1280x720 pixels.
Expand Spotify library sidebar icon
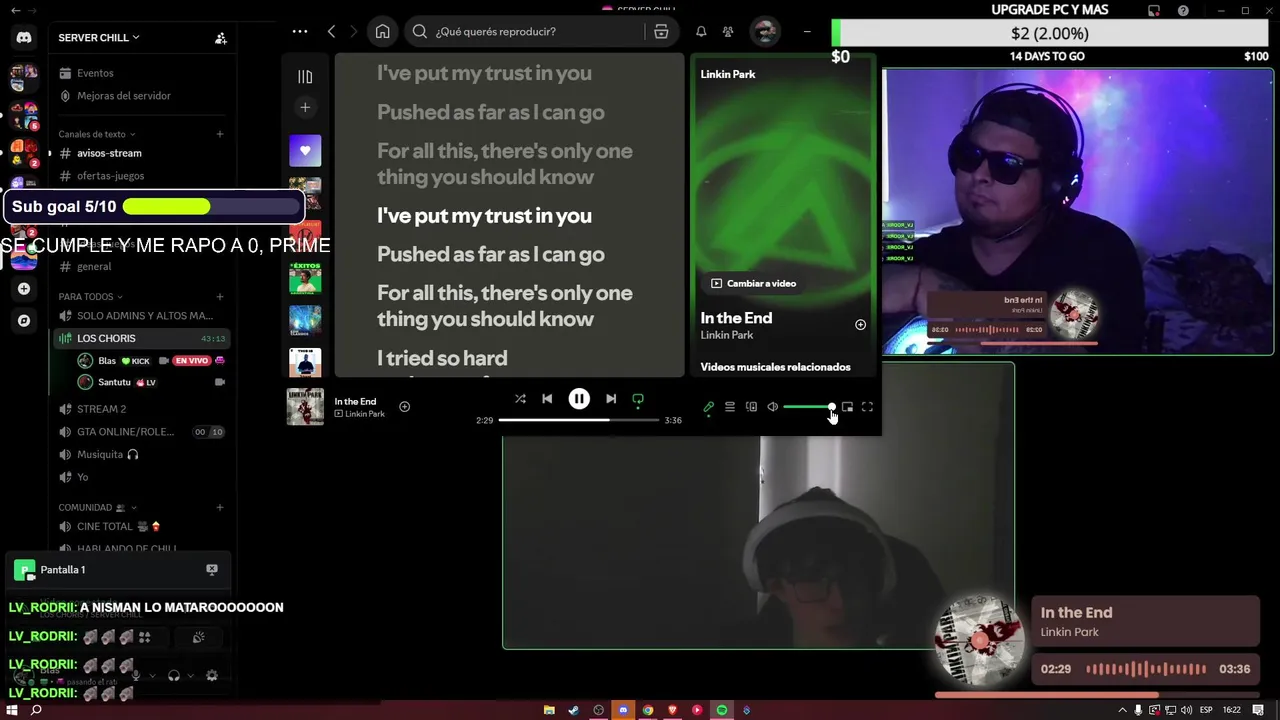coord(305,77)
